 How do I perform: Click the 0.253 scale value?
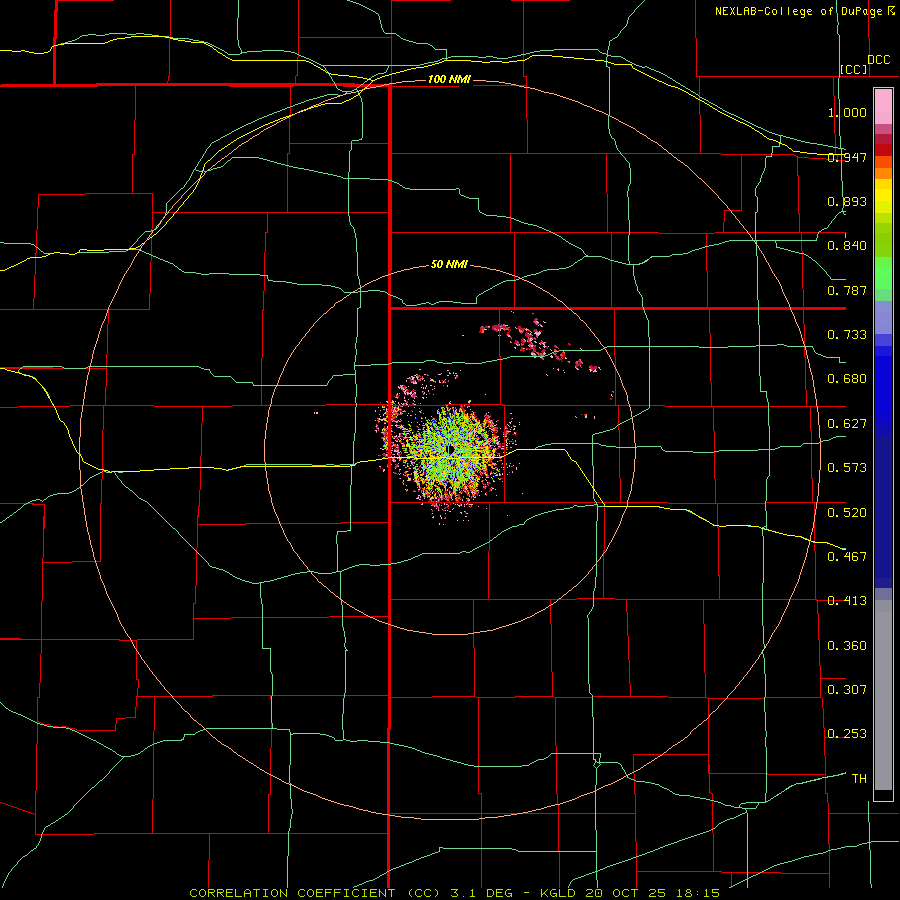point(847,734)
